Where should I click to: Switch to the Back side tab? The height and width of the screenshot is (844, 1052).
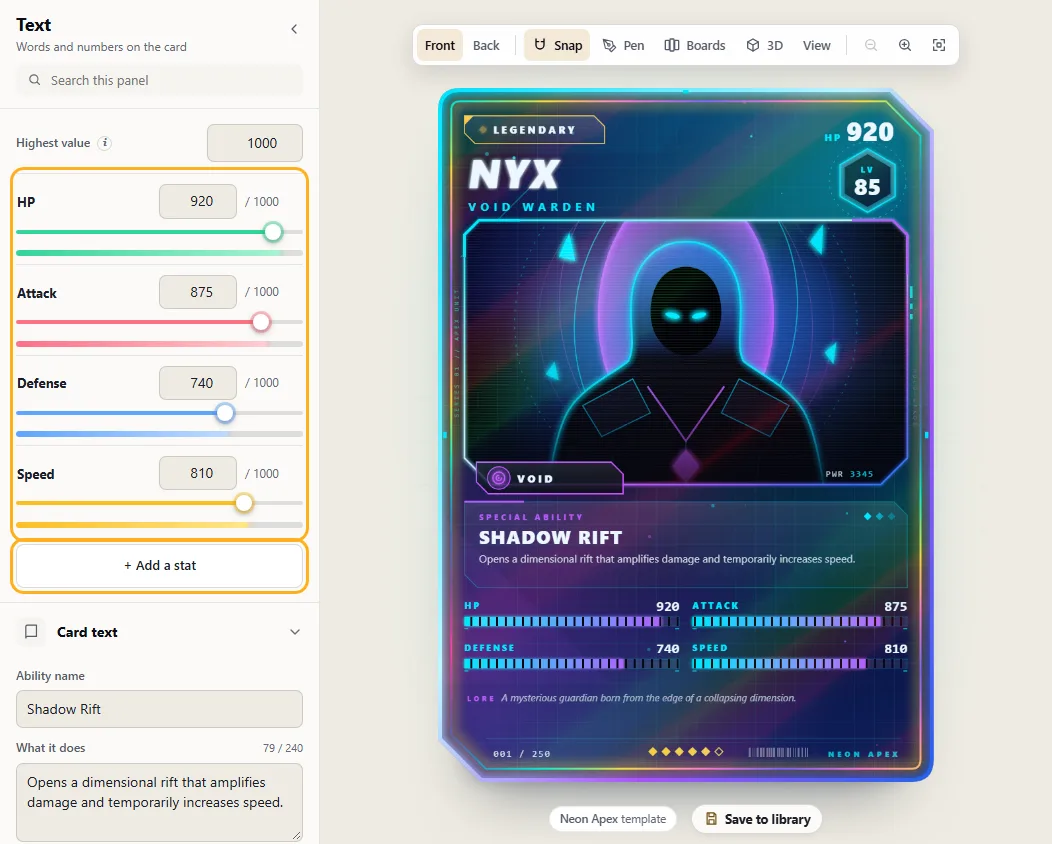coord(486,45)
